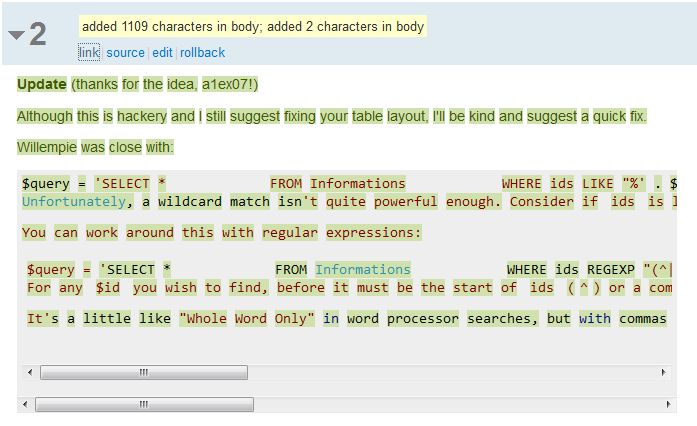Click 'Willempie' in the paragraph
697x426 pixels.
[x=47, y=147]
